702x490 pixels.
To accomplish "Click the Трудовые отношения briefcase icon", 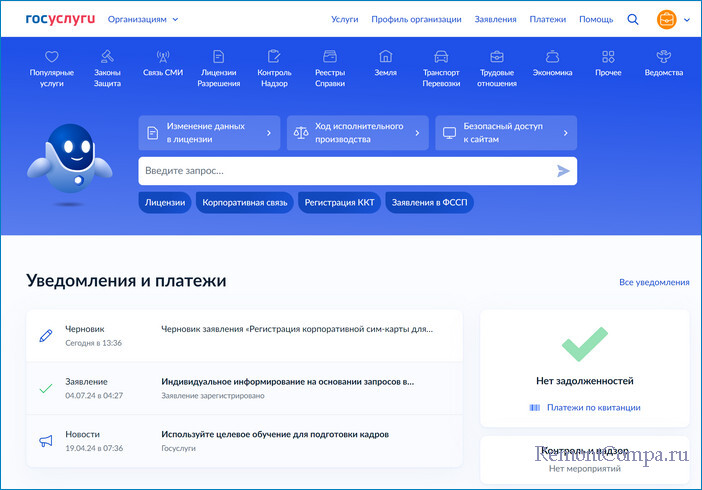I will (x=497, y=57).
